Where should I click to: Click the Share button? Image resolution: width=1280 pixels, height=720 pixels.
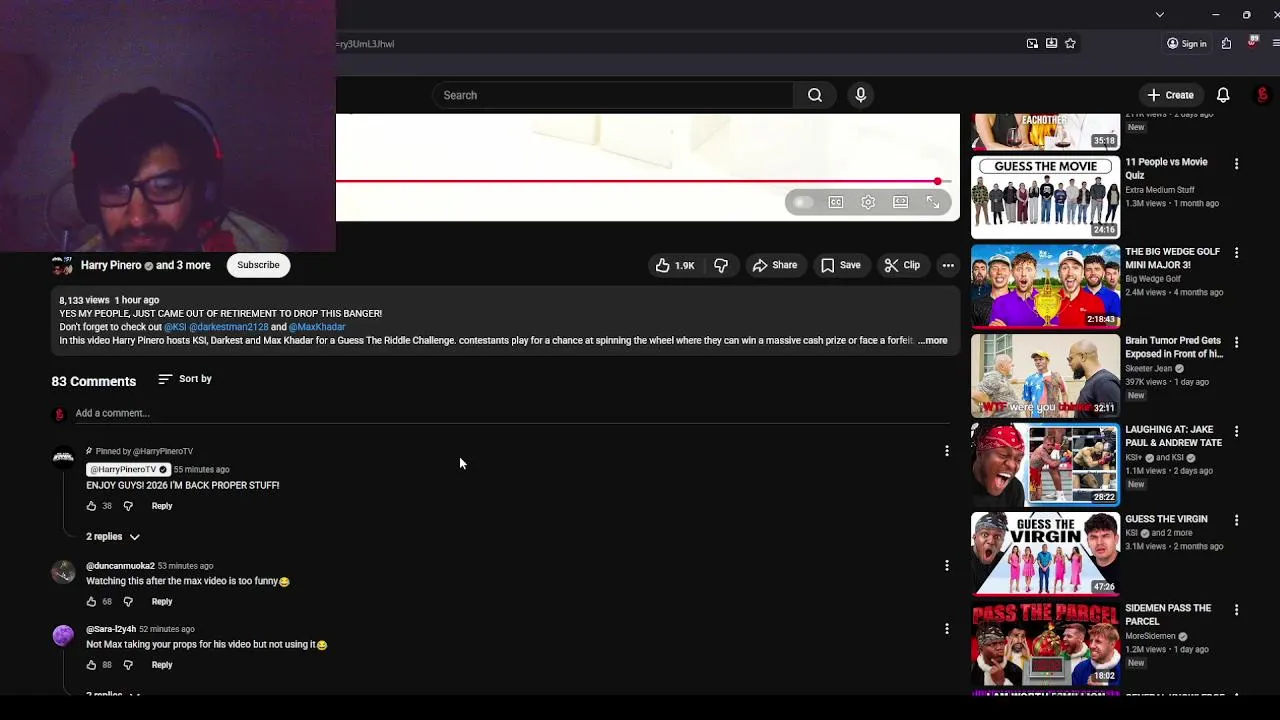tap(775, 265)
